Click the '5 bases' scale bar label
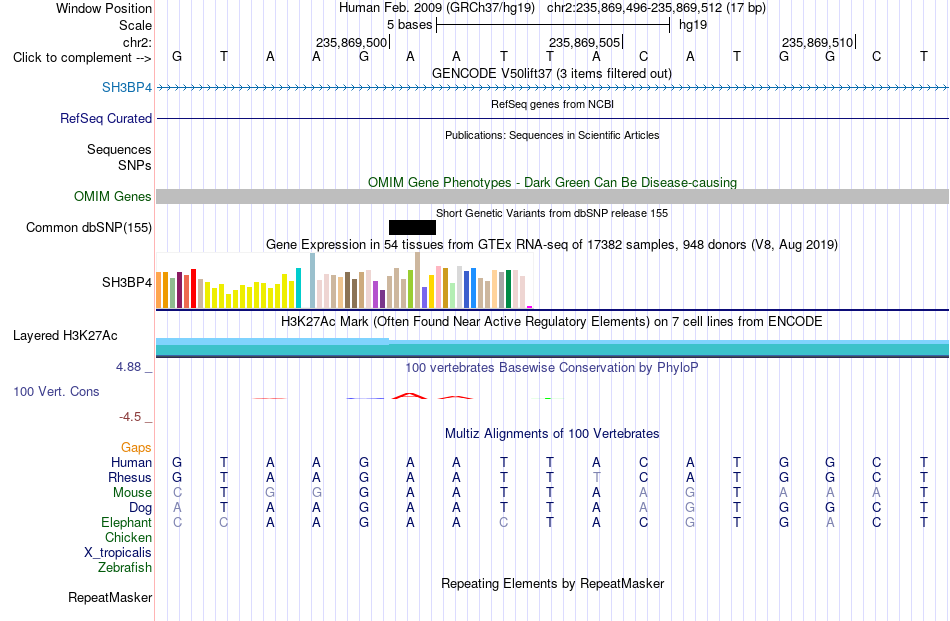 pos(410,25)
